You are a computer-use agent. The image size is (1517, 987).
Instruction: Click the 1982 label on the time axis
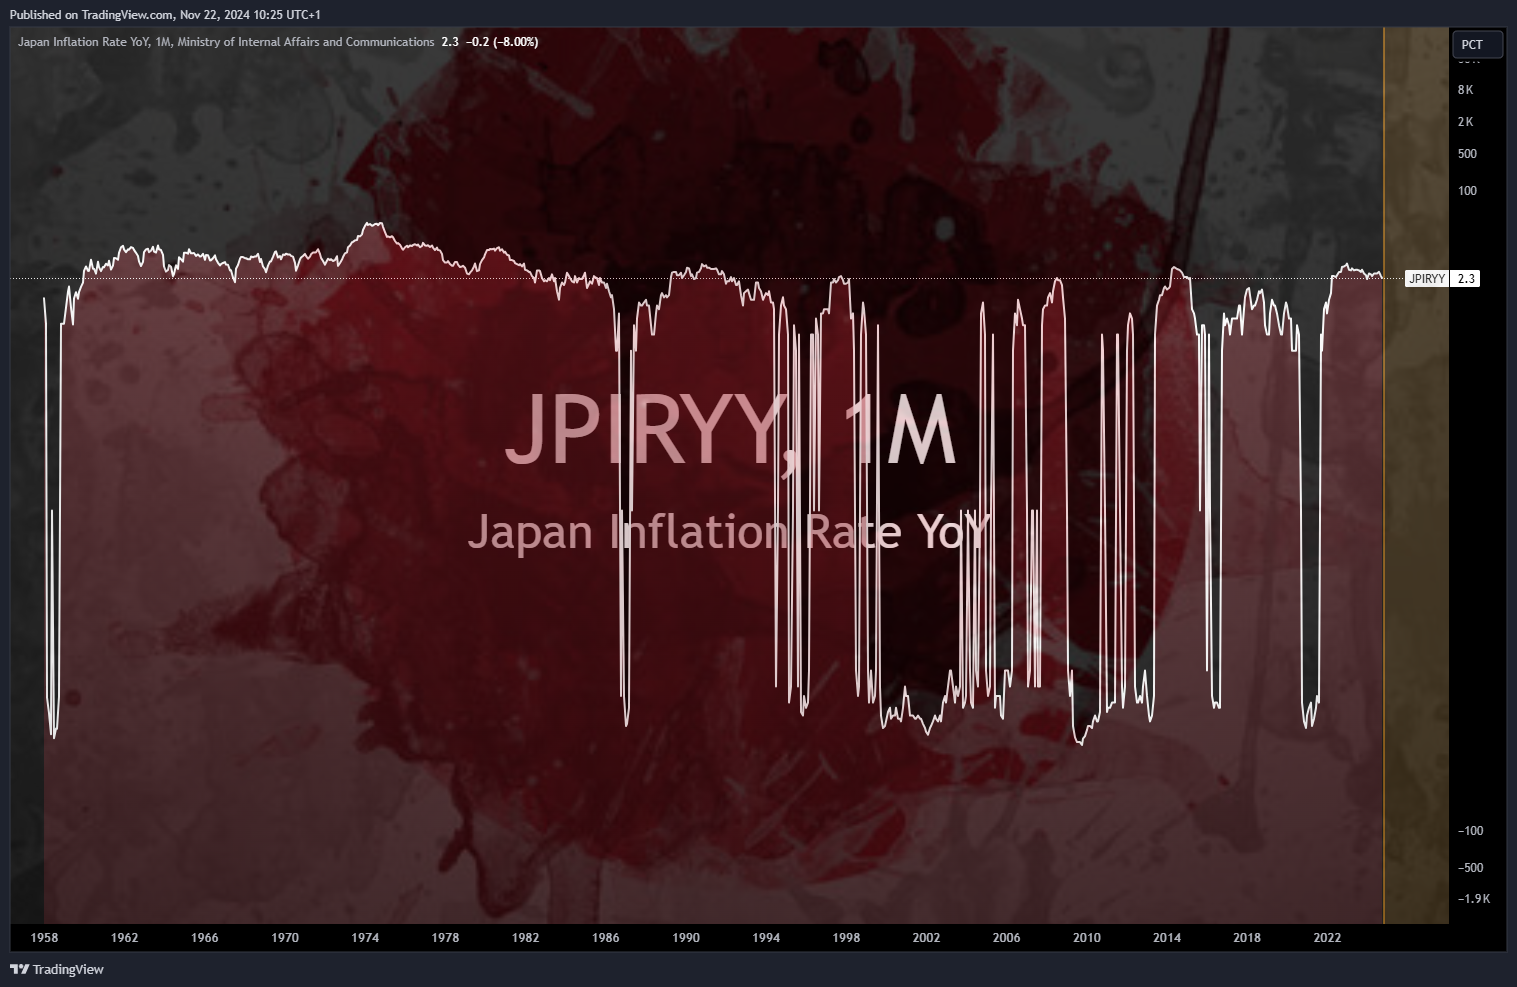(x=525, y=938)
